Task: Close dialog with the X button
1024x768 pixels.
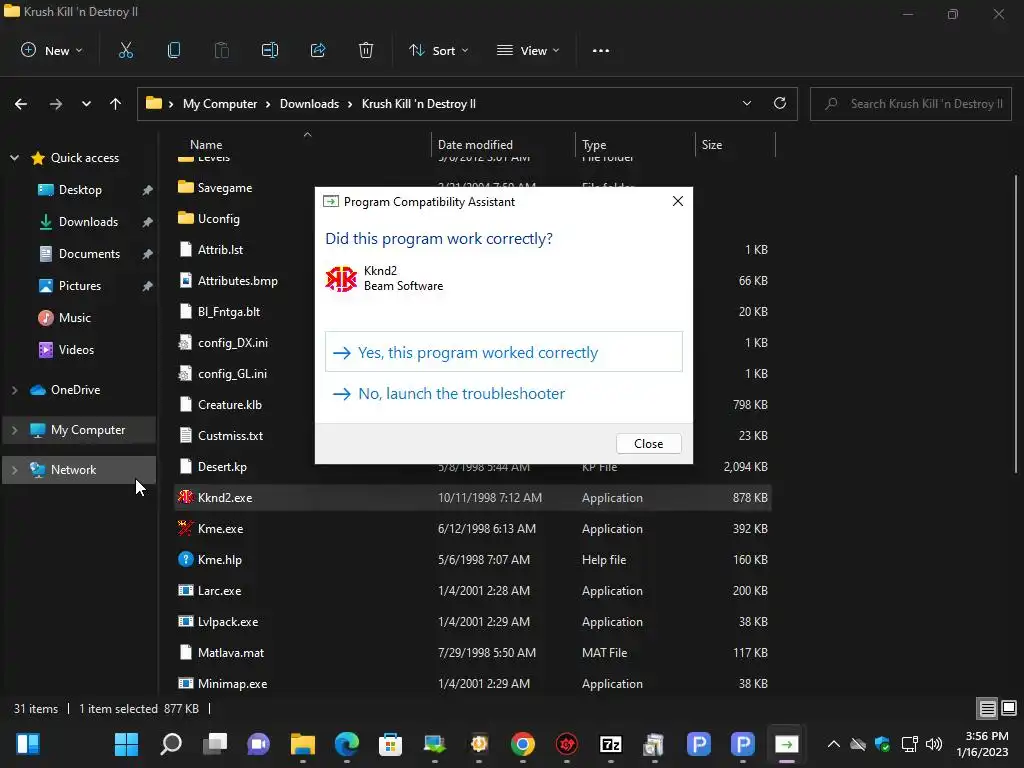Action: (x=678, y=201)
